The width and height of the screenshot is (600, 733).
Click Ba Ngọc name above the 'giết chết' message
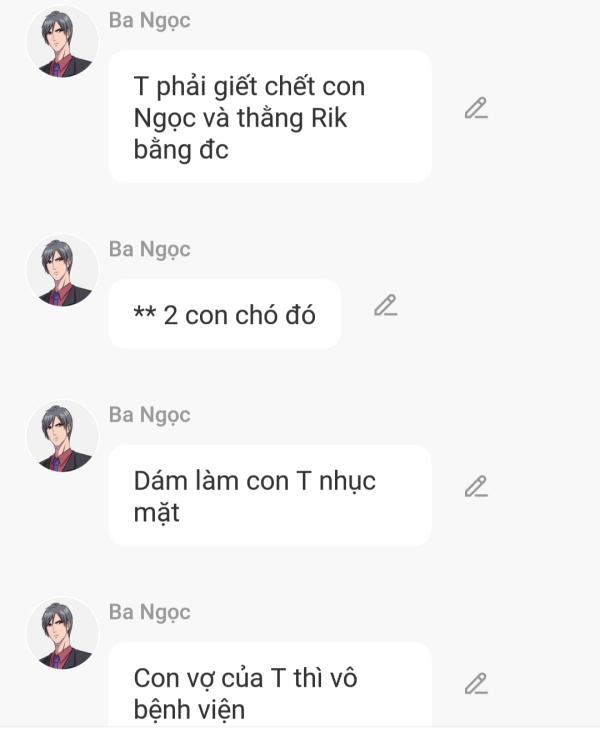coord(149,20)
